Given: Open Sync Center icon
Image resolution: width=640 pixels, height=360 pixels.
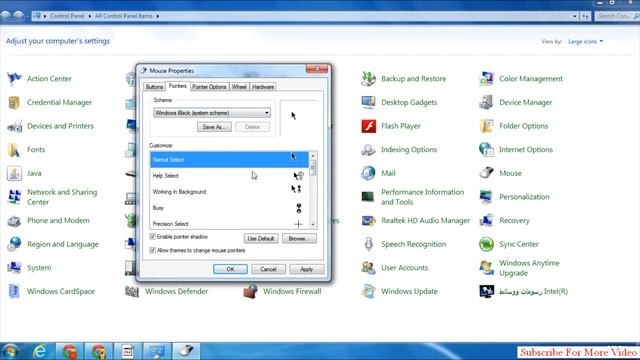Looking at the screenshot, I should [486, 244].
